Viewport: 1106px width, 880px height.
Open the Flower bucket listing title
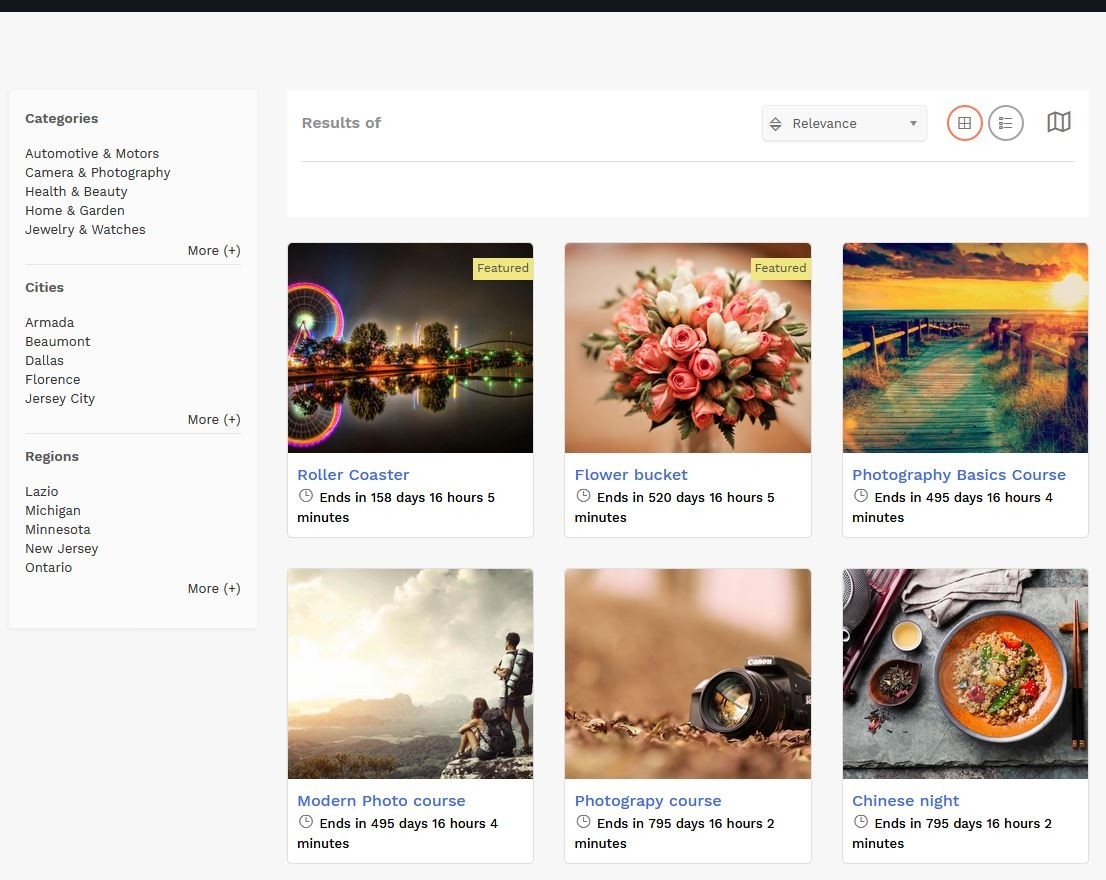pos(631,475)
